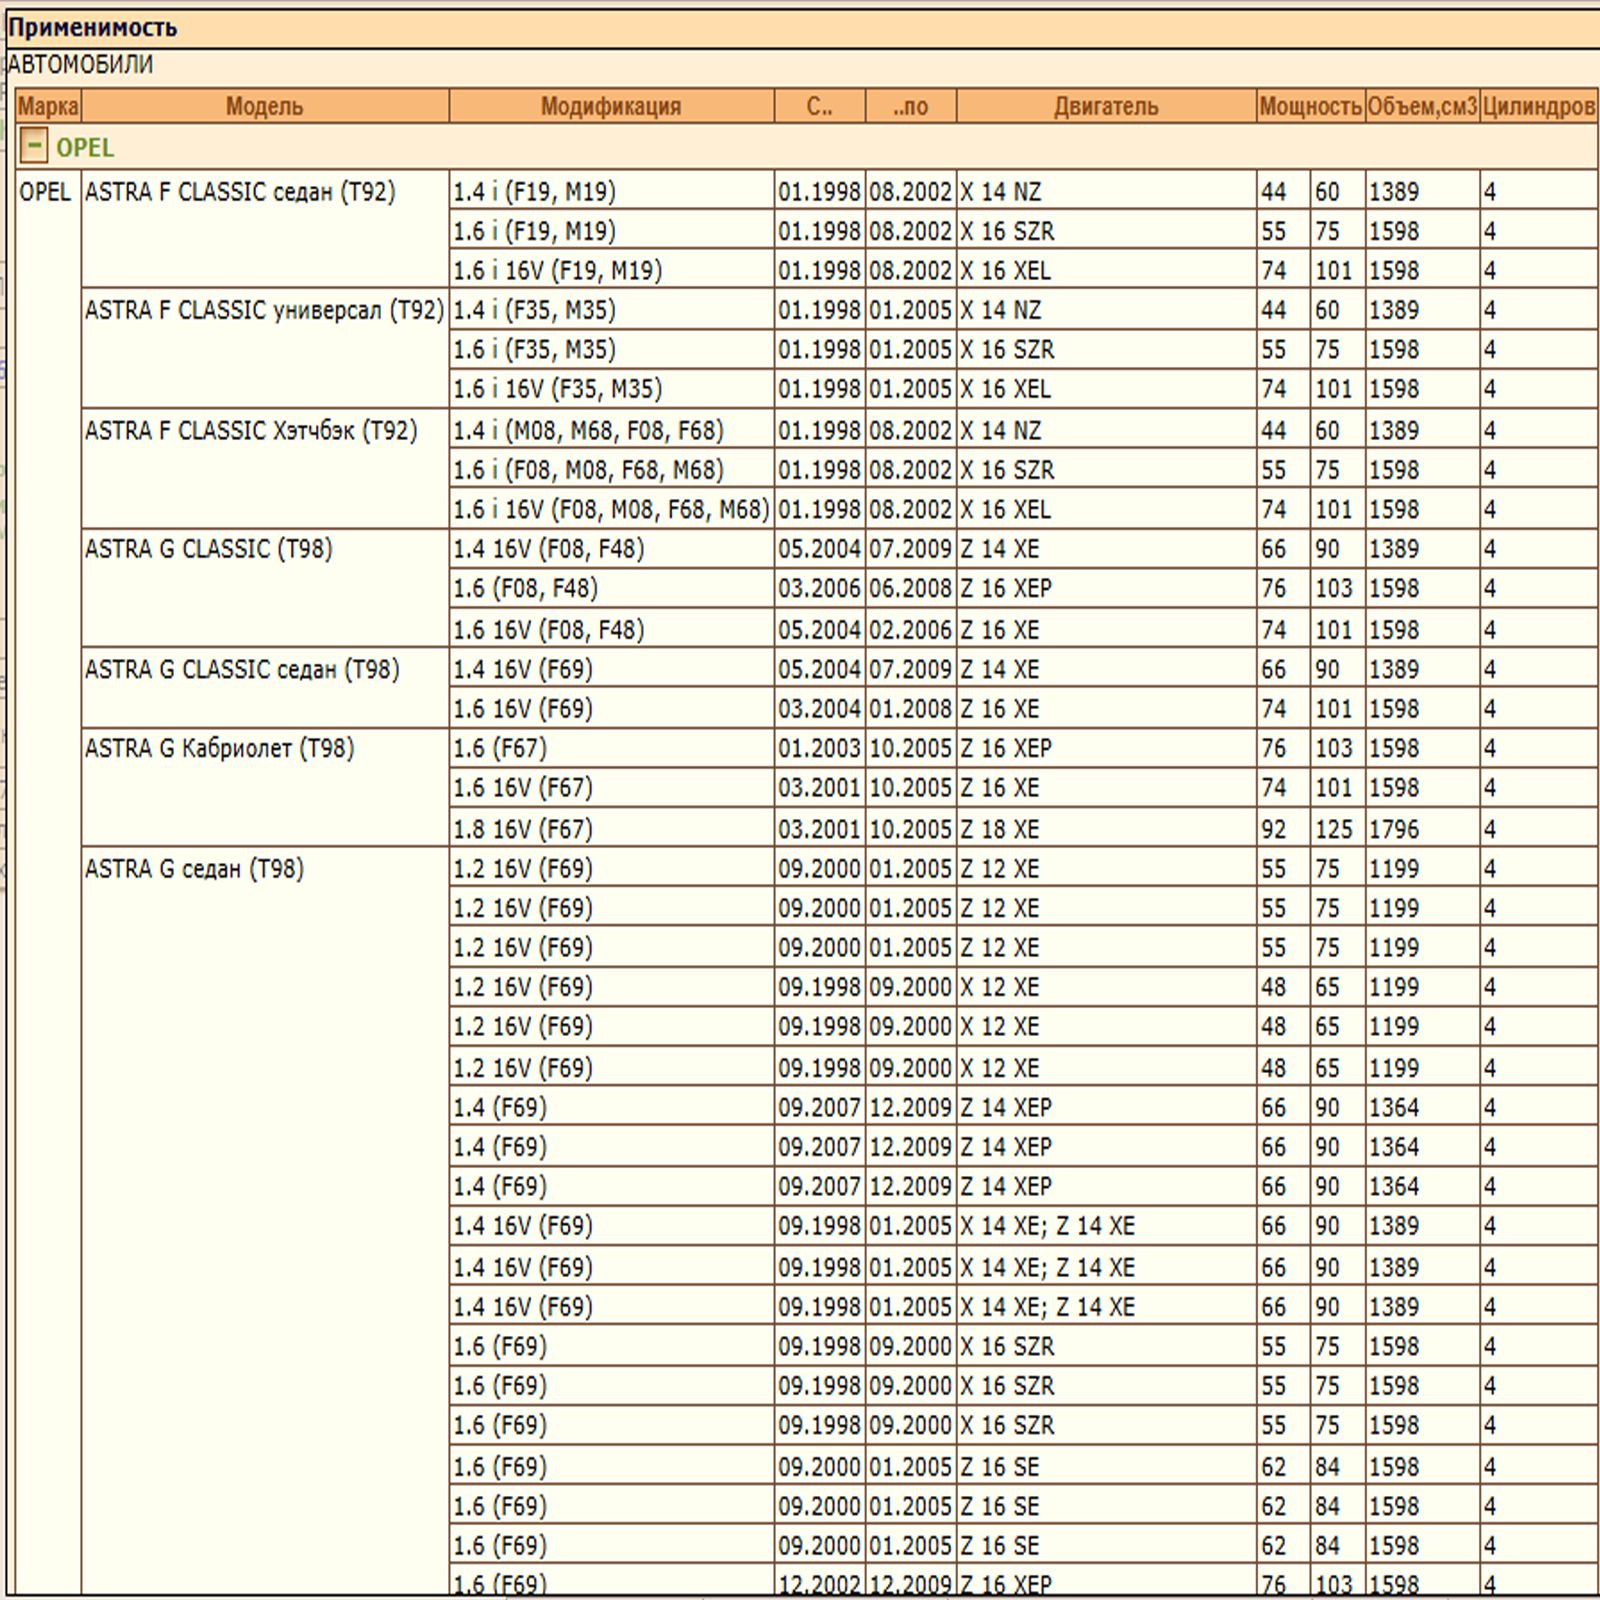Viewport: 1600px width, 1600px height.
Task: Click the Цилиндров column header
Action: pos(1538,106)
